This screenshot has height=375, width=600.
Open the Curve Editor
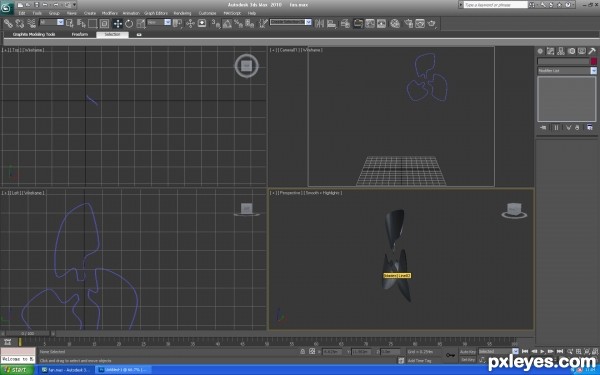pos(370,24)
